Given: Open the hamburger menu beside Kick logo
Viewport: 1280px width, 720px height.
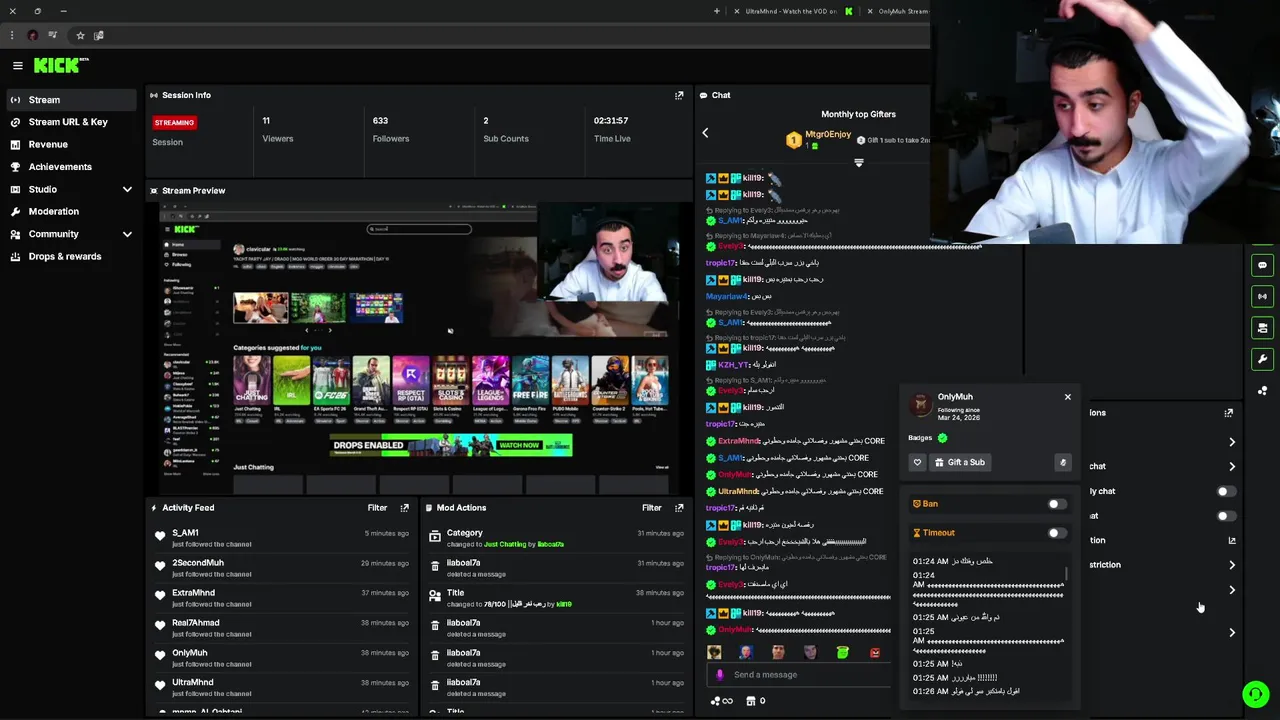Looking at the screenshot, I should click(17, 65).
